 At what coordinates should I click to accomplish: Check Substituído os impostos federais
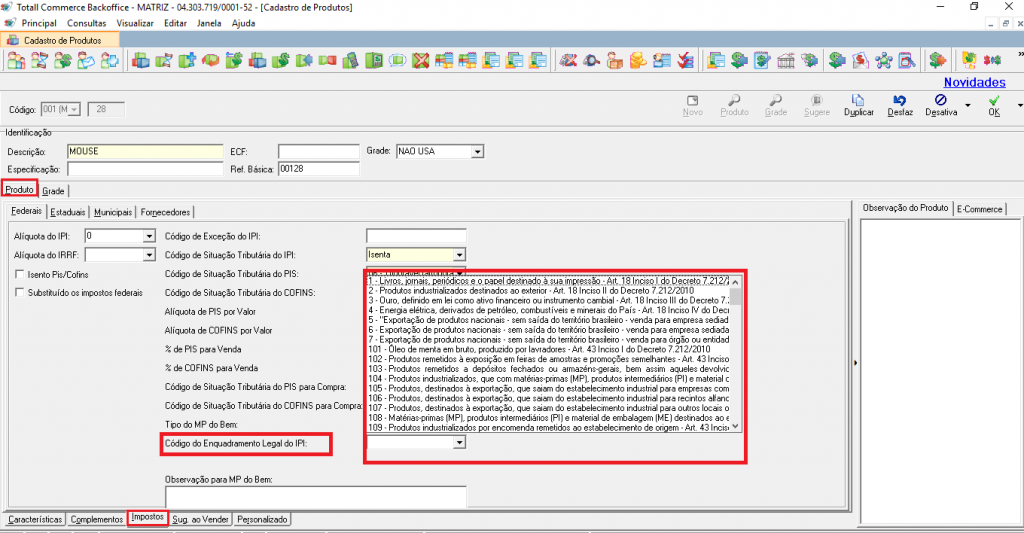(20, 292)
